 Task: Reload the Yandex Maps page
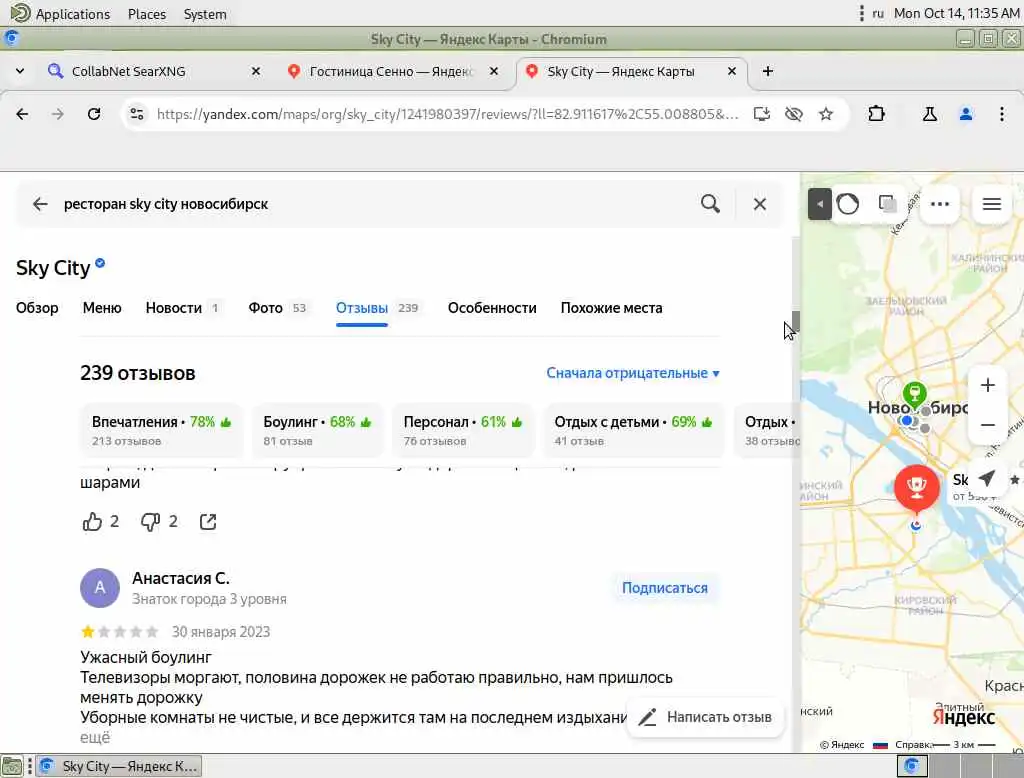click(x=94, y=114)
